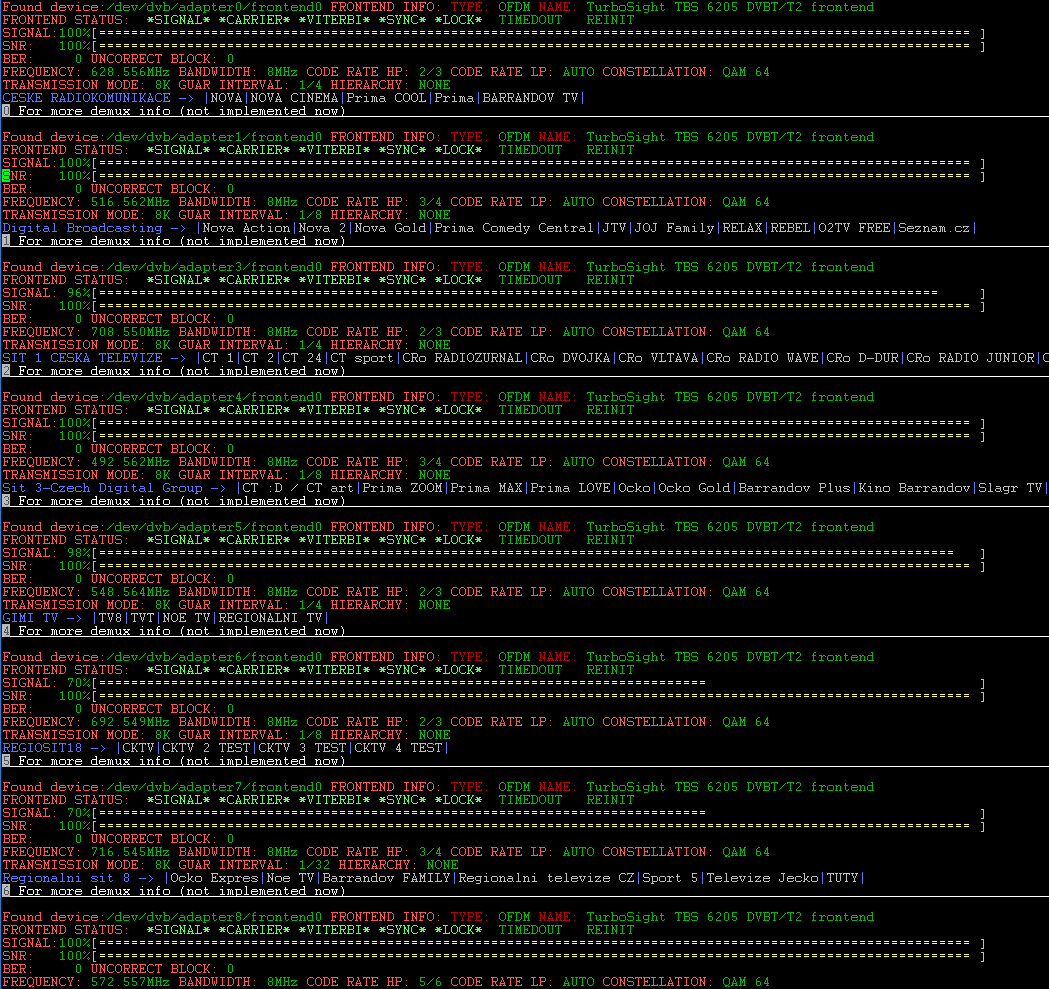
Task: Click the /dev/dvb/adapter1/frontend0 device path
Action: [x=214, y=137]
